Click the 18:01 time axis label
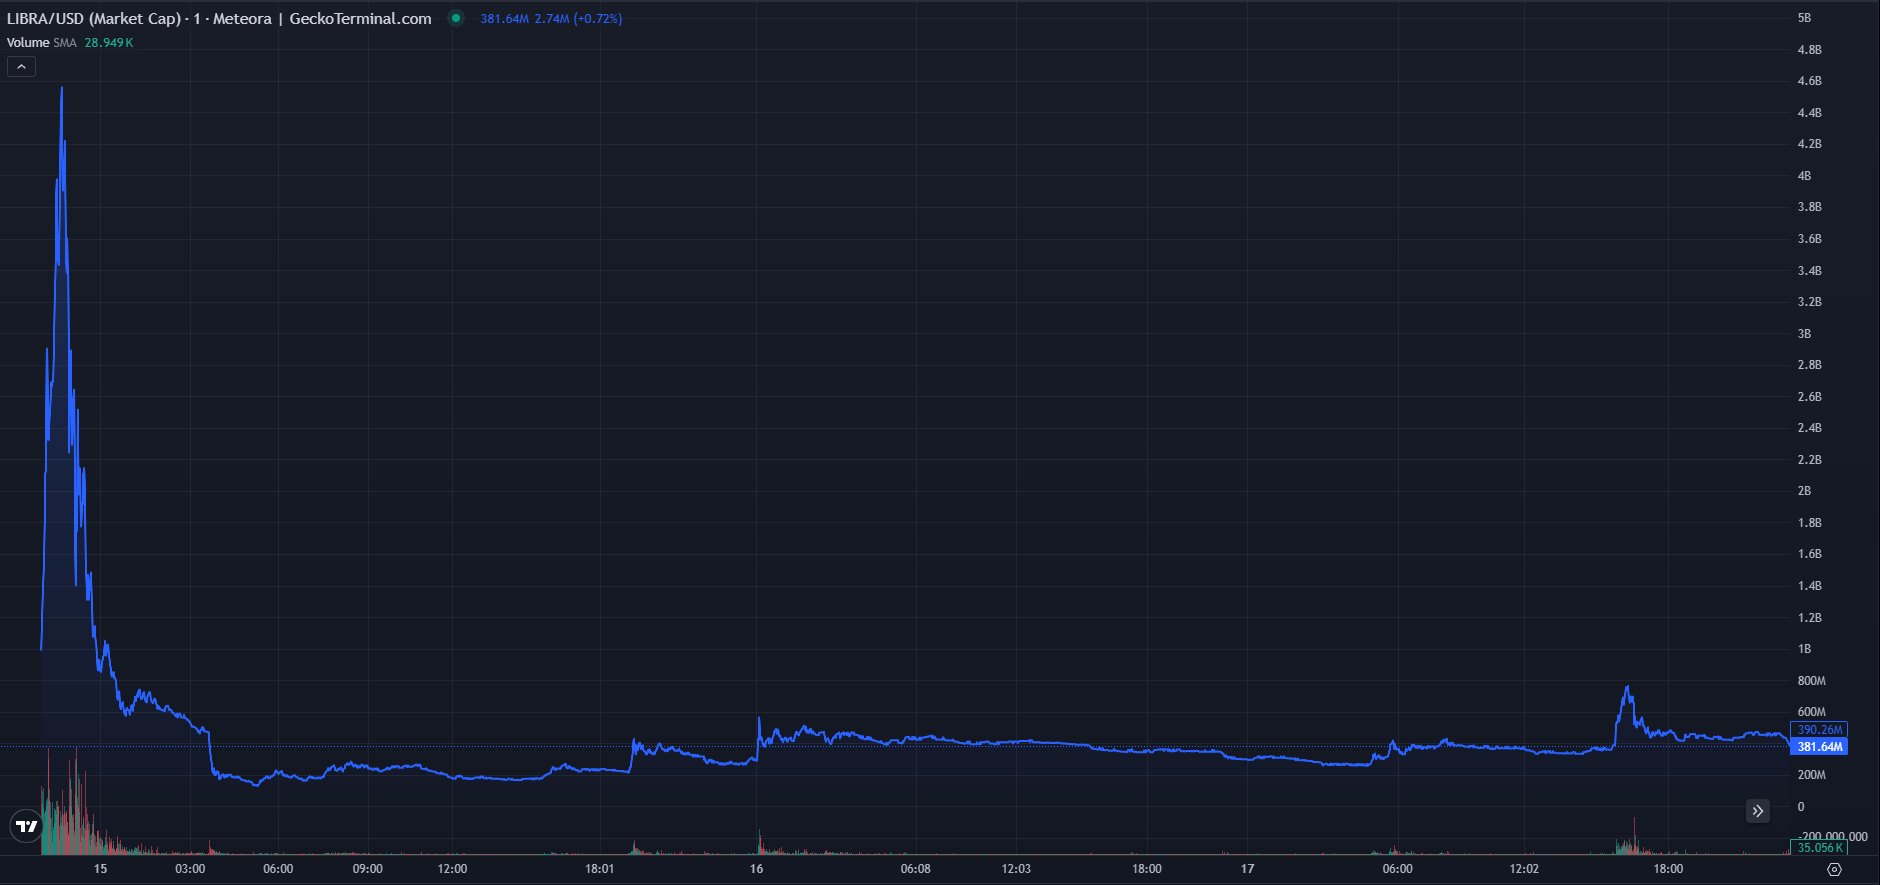 [600, 869]
